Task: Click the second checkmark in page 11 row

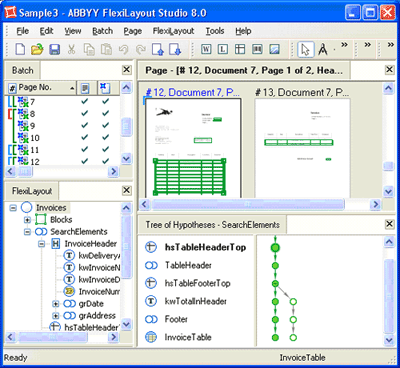Action: point(106,149)
